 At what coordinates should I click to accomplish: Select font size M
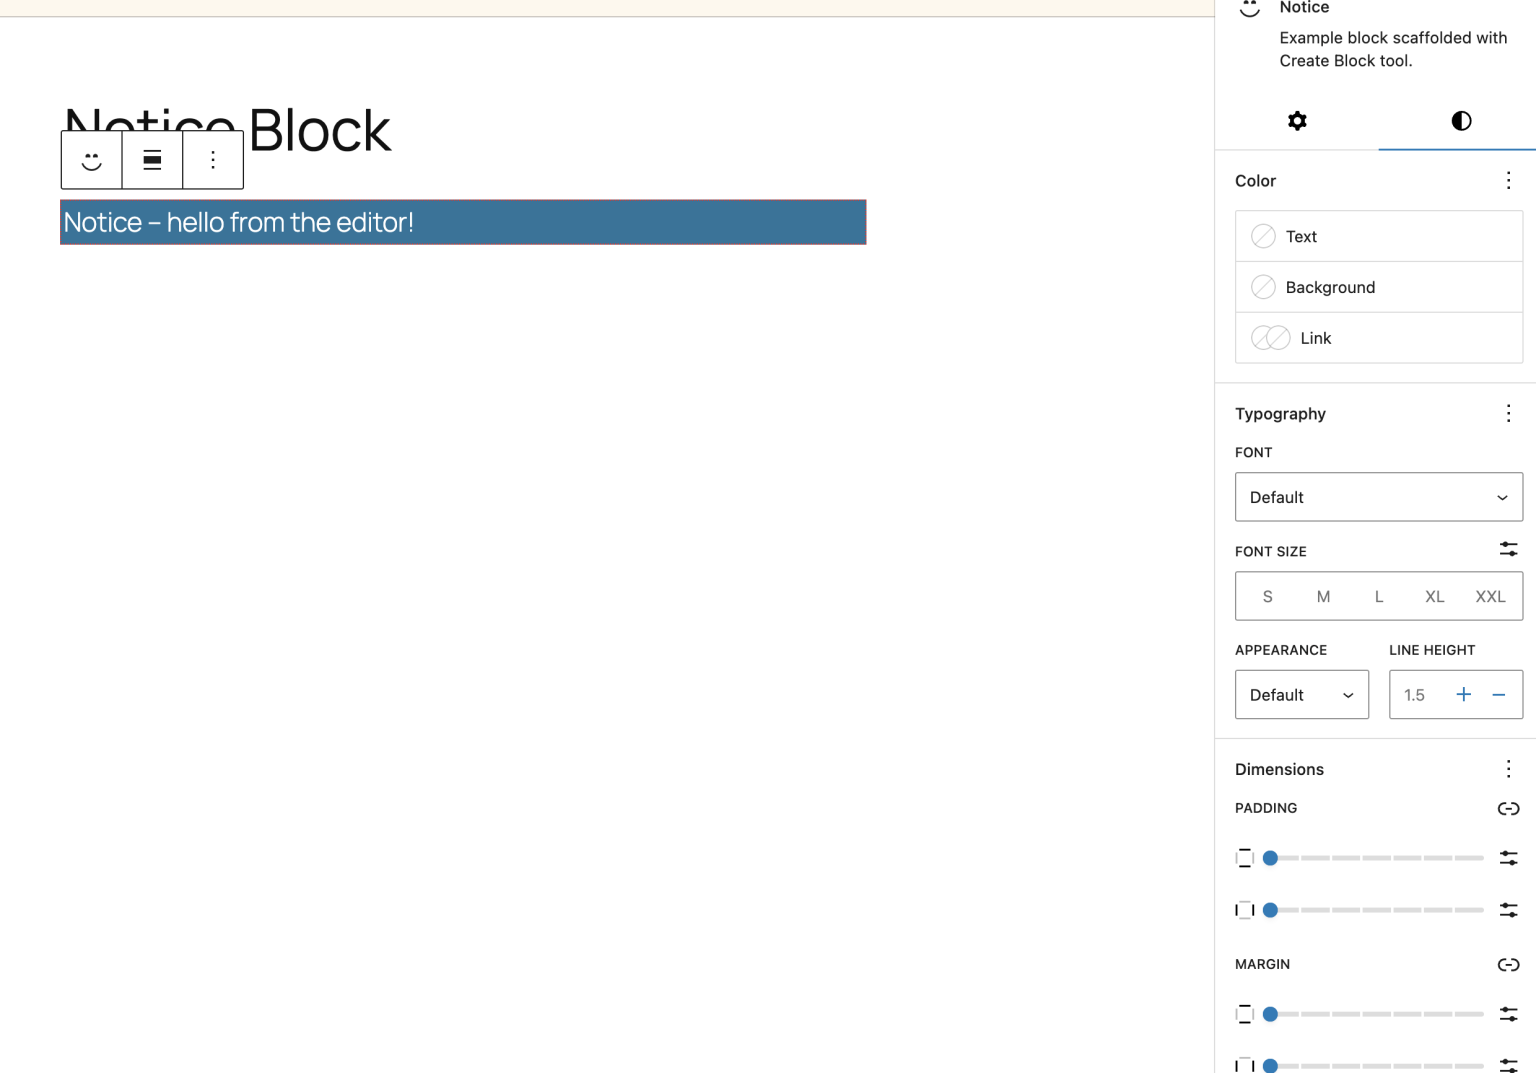pos(1323,596)
